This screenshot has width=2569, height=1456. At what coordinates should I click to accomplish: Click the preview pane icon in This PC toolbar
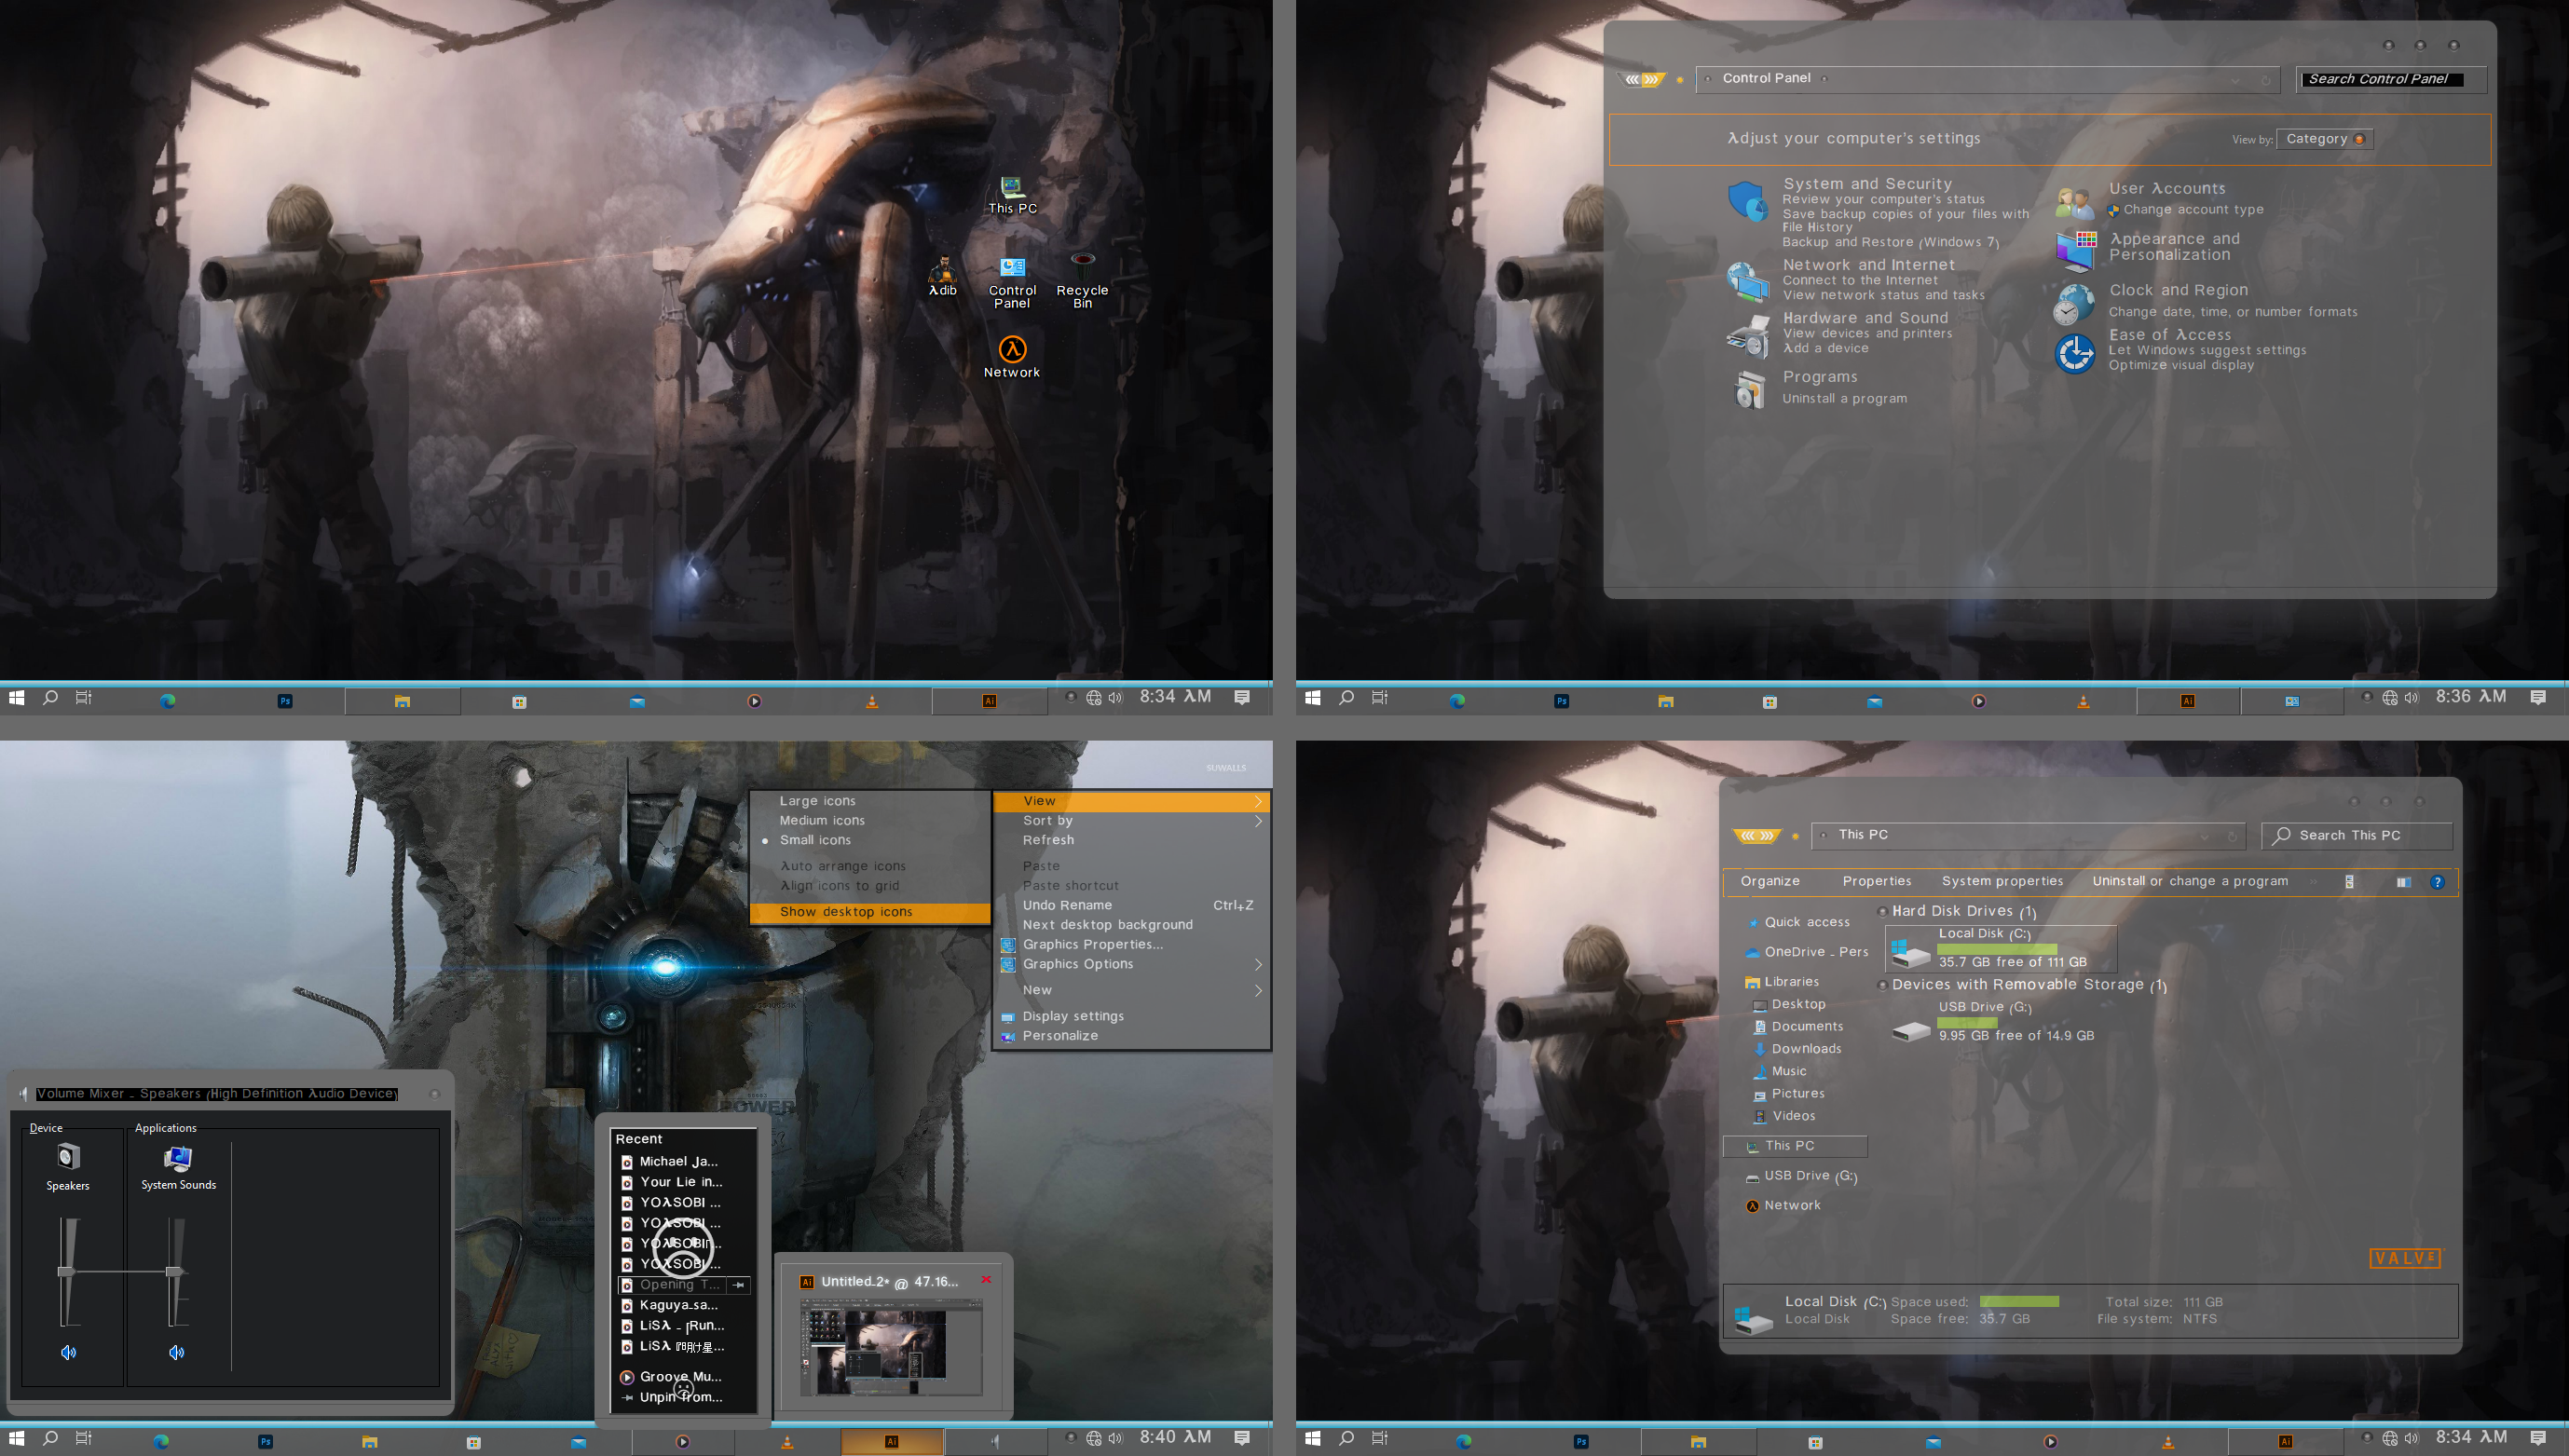tap(2403, 882)
